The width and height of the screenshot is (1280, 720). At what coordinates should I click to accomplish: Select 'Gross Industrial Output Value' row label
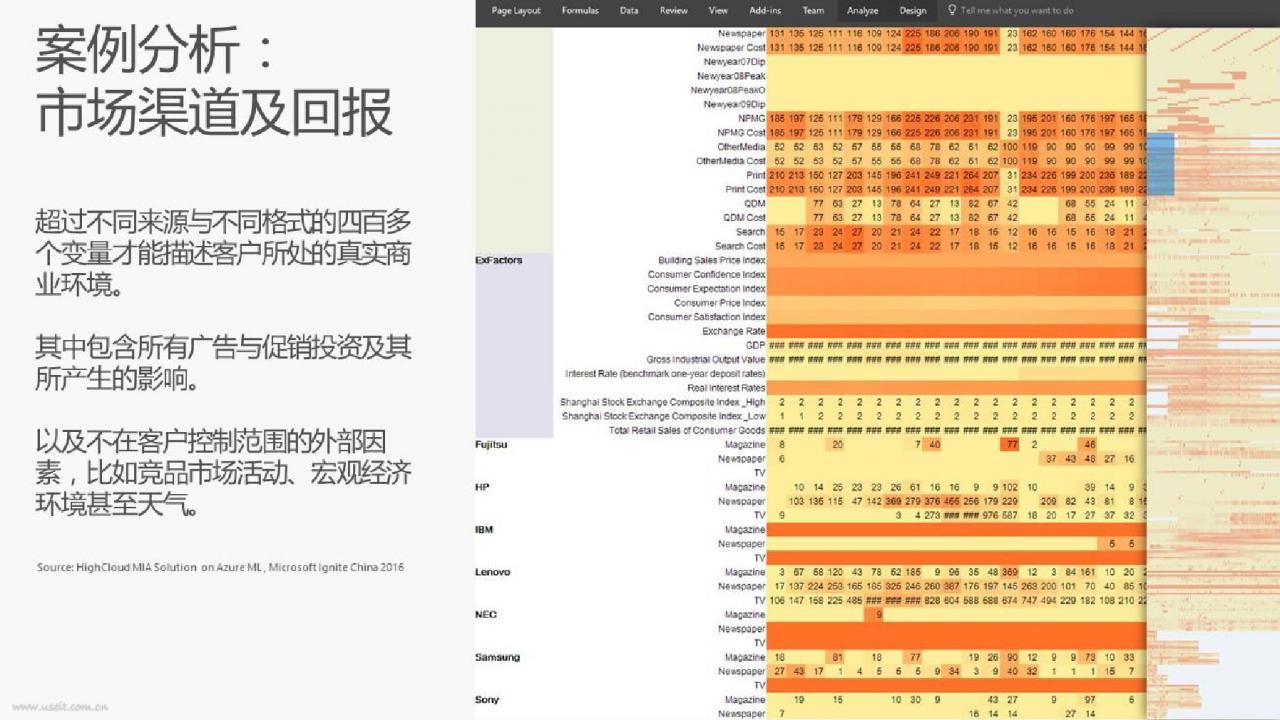[706, 359]
